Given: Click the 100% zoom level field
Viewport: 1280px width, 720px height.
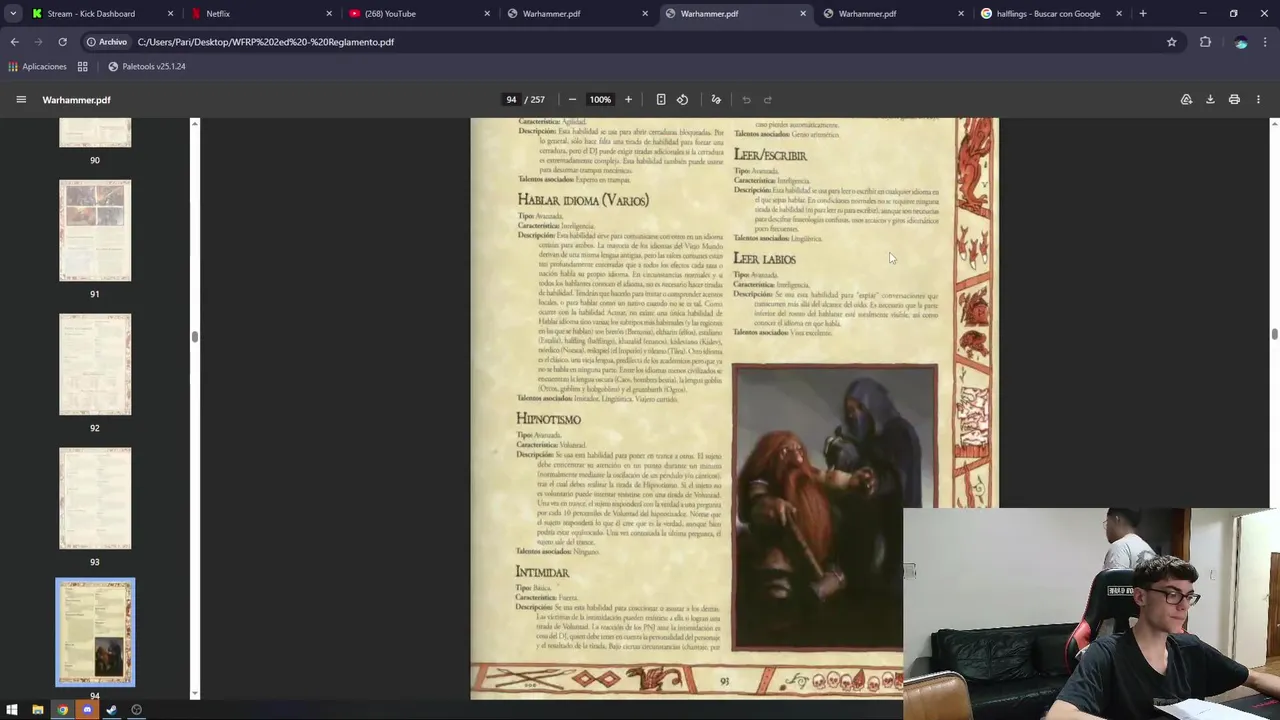Looking at the screenshot, I should click(600, 99).
